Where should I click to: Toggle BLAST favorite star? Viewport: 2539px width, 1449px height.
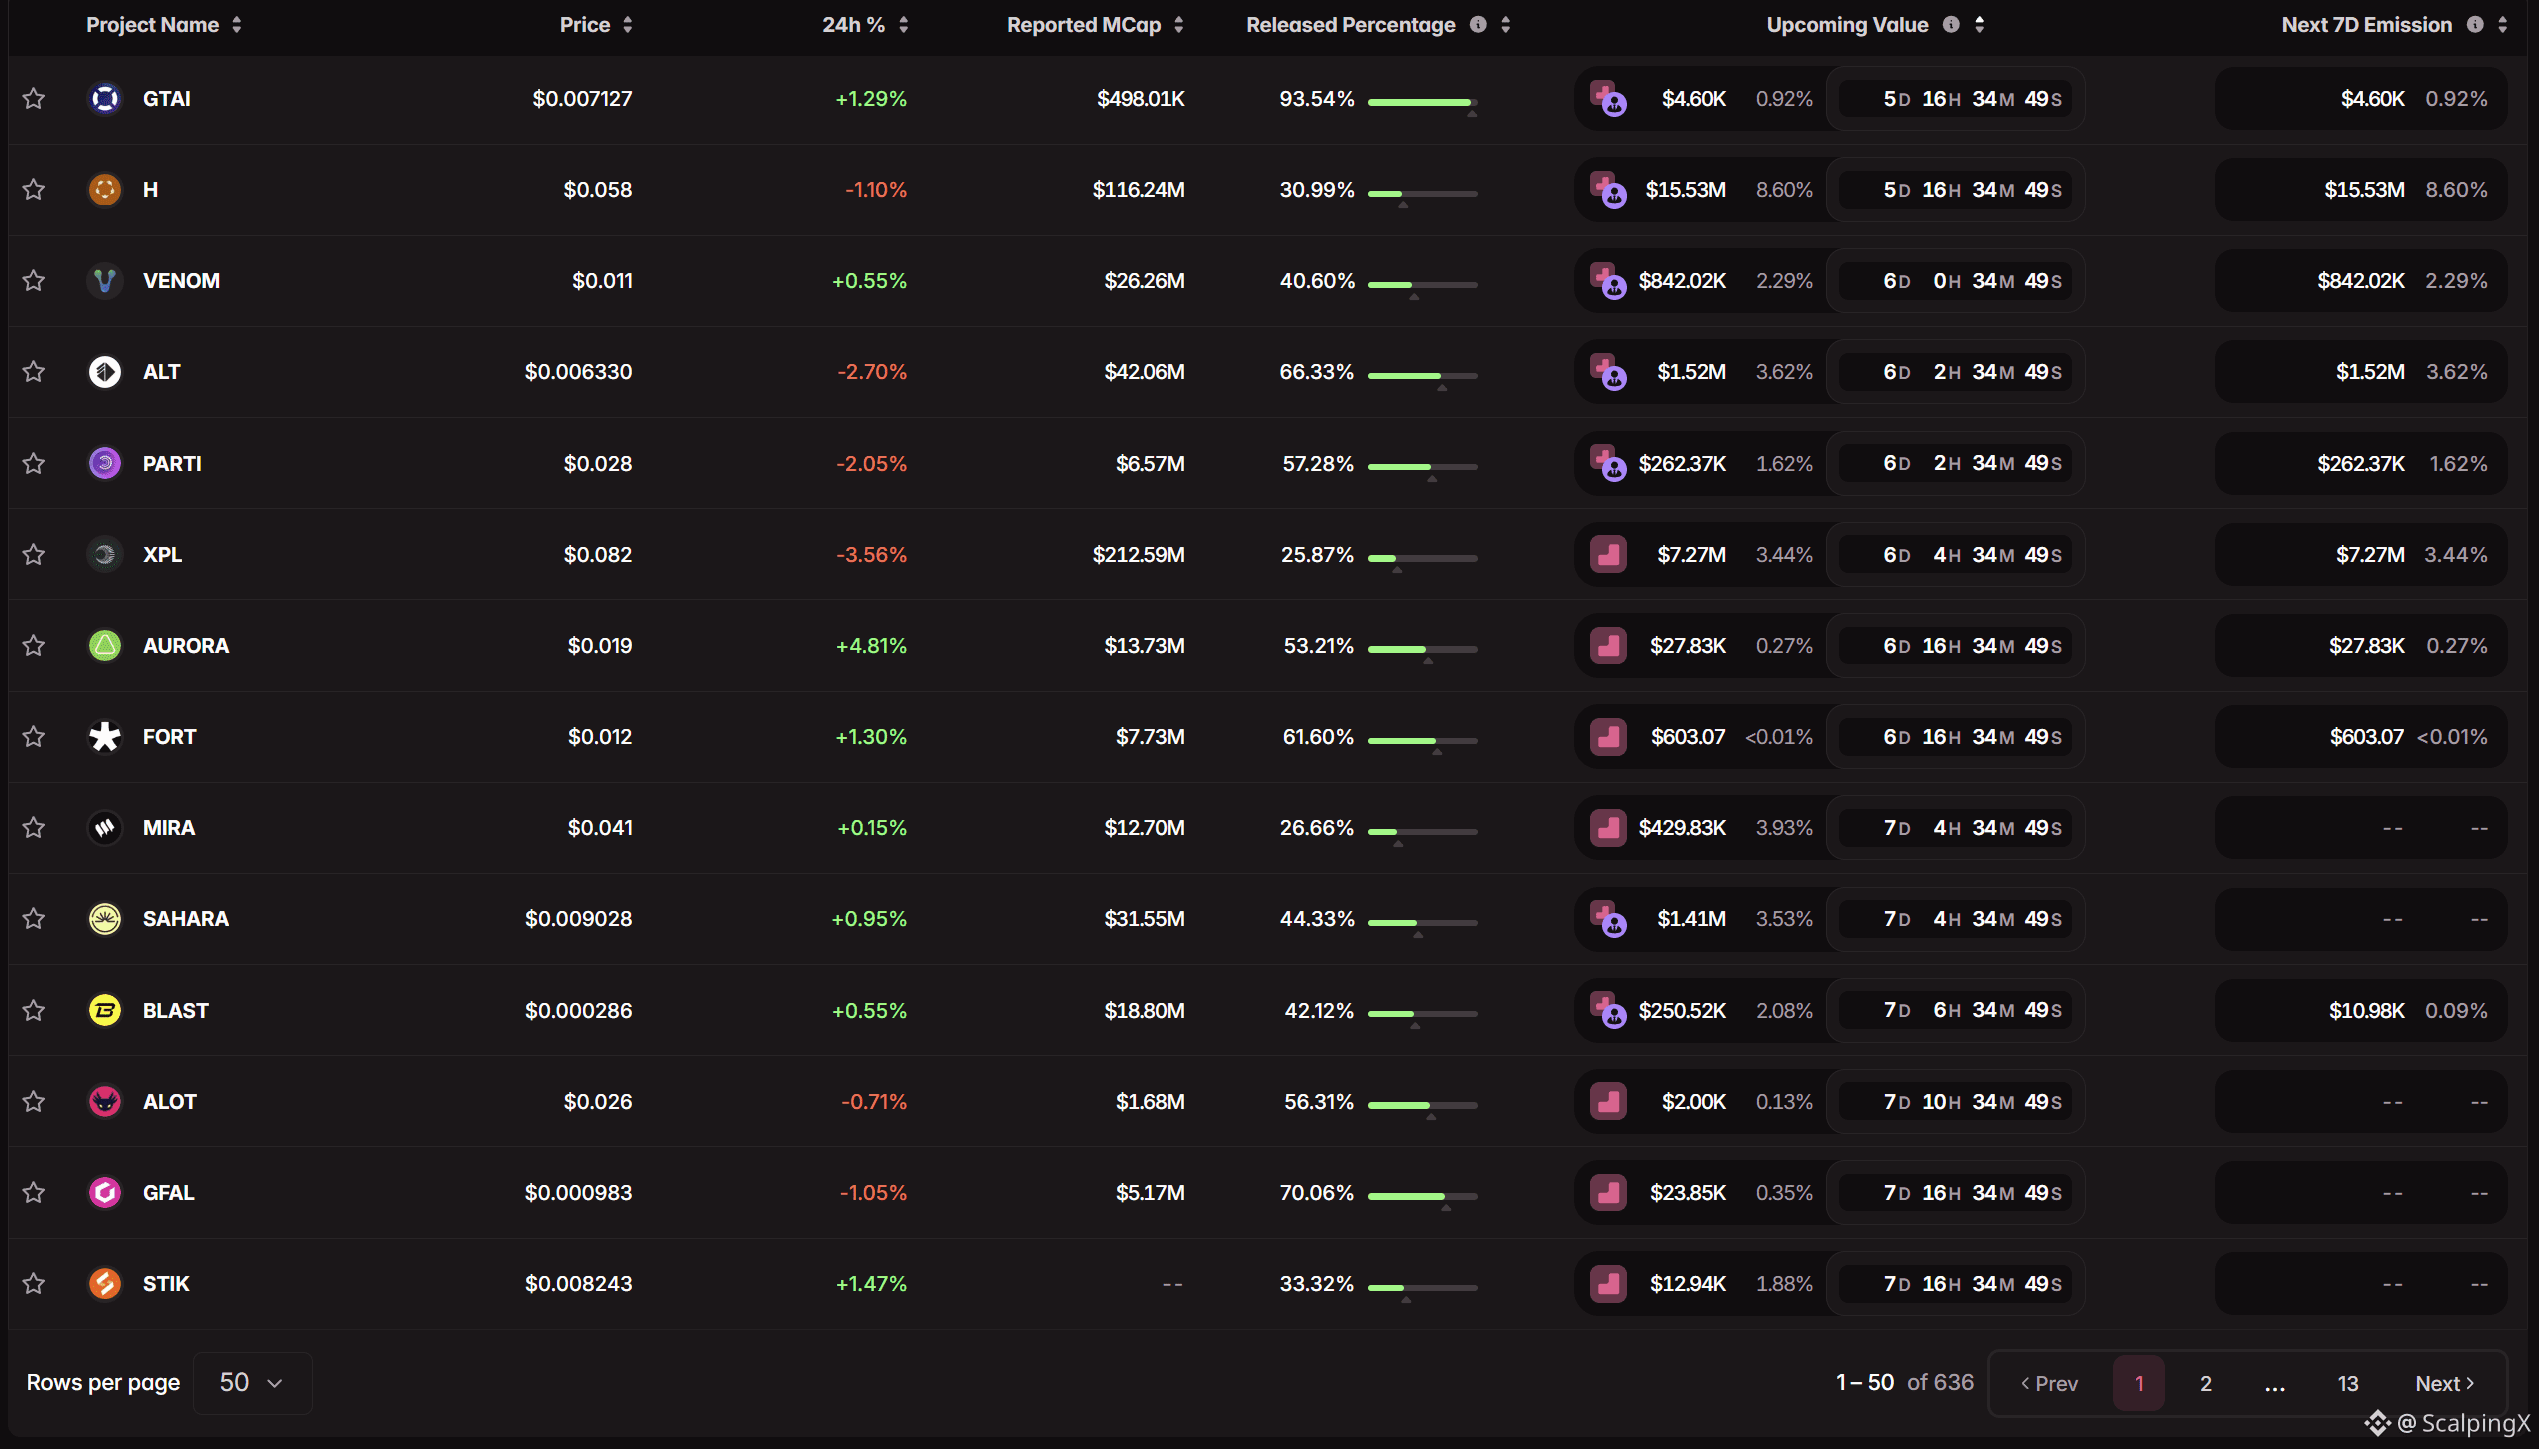34,1010
